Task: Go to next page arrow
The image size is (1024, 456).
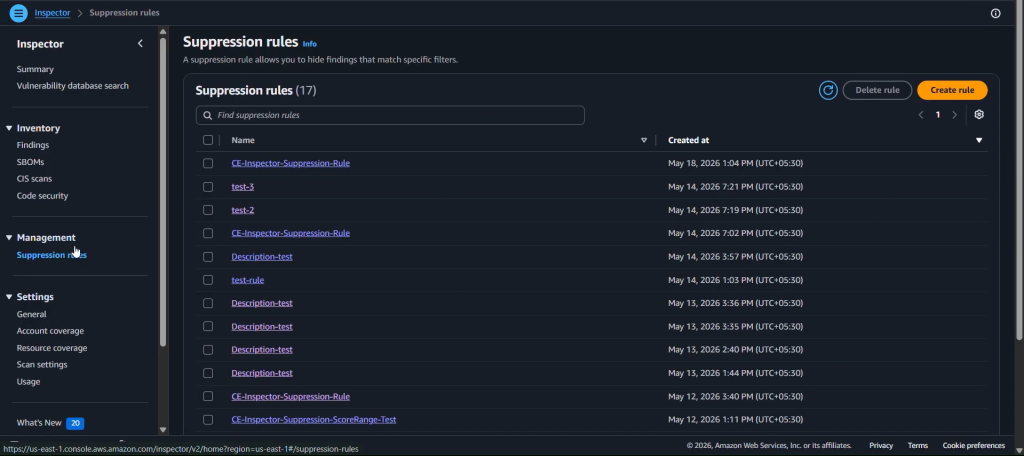Action: (x=954, y=115)
